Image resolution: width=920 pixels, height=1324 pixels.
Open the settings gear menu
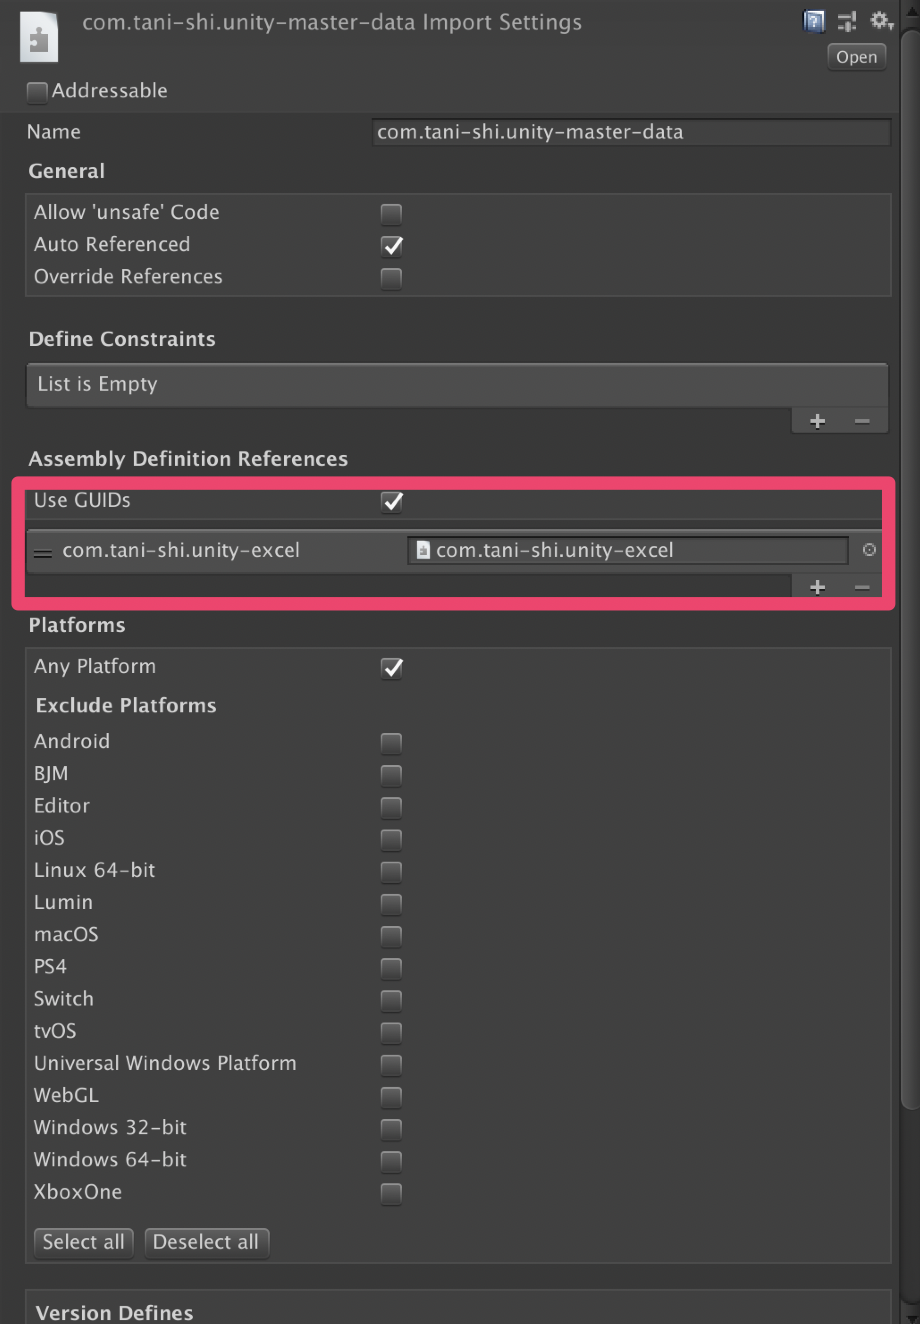(880, 21)
